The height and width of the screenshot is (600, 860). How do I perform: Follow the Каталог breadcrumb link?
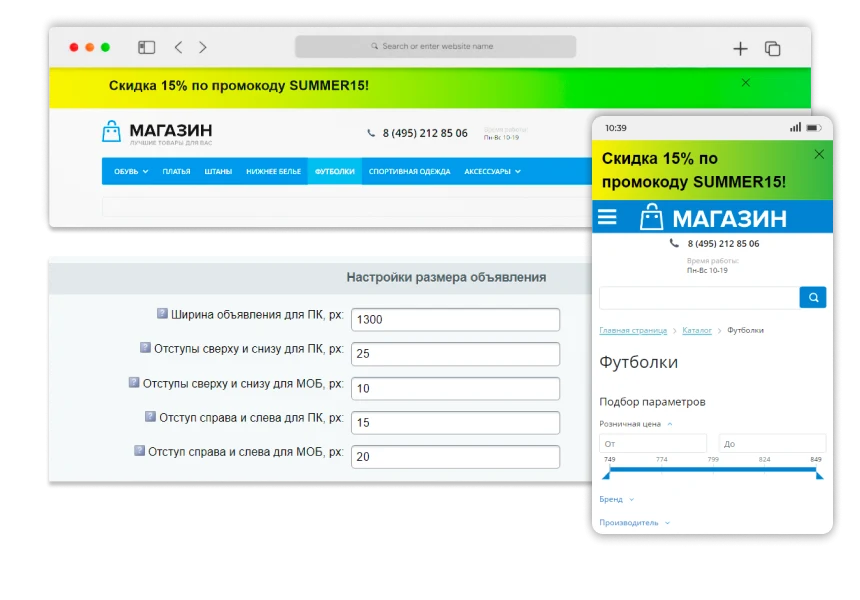pyautogui.click(x=697, y=330)
